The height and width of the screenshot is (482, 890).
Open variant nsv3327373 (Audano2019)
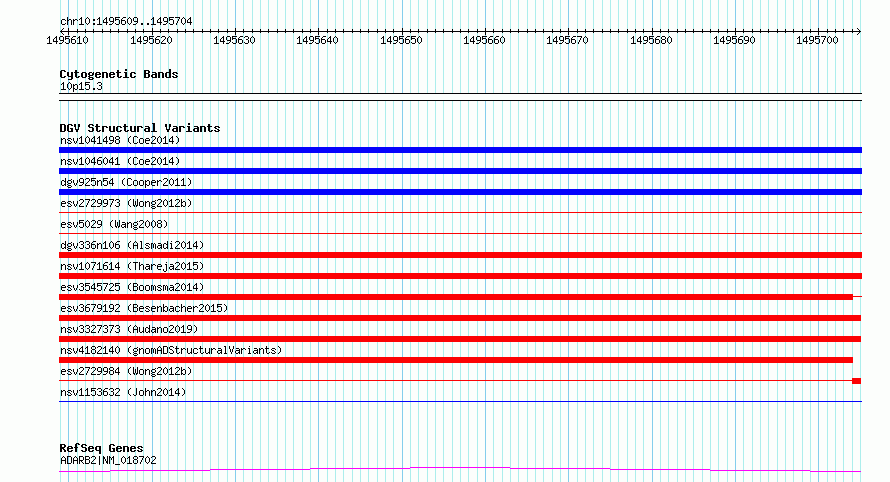129,329
